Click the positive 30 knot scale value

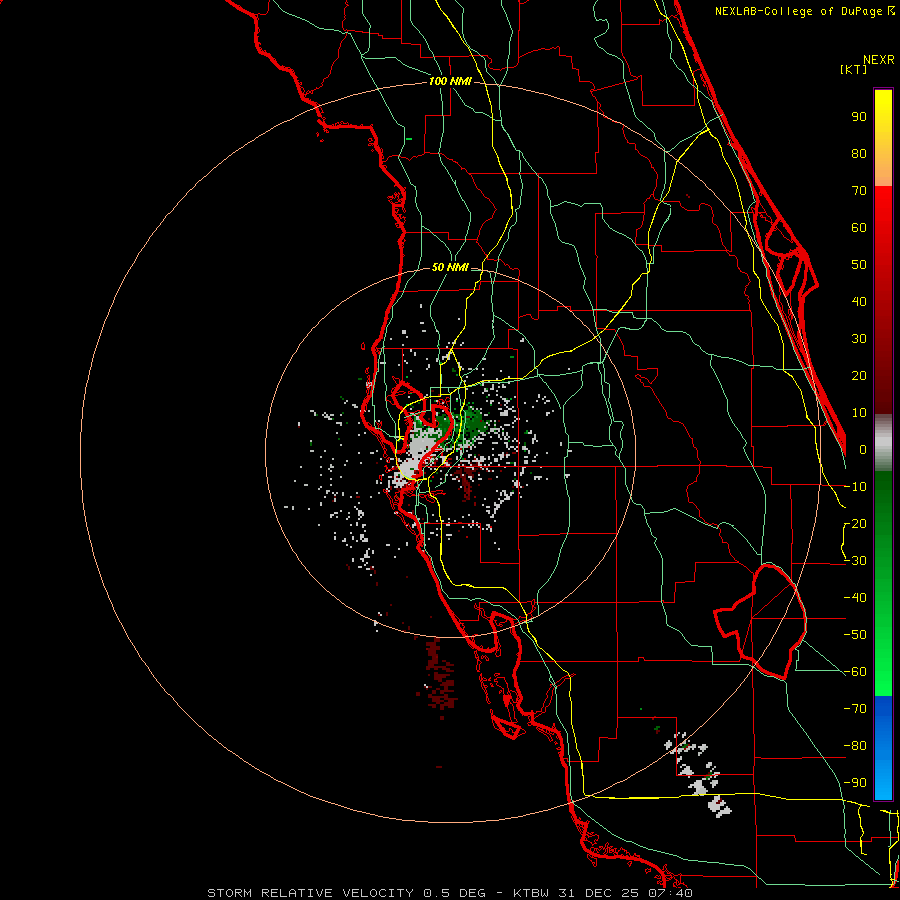coord(859,339)
